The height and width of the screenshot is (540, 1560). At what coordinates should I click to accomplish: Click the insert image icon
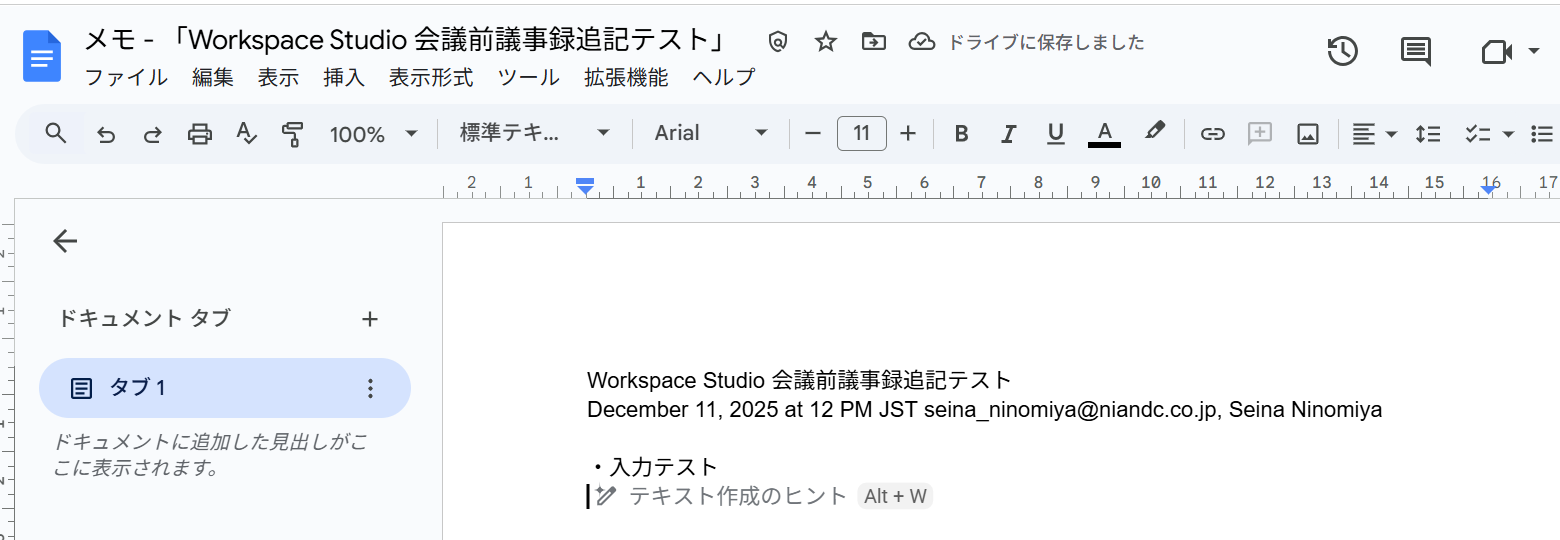pyautogui.click(x=1307, y=134)
